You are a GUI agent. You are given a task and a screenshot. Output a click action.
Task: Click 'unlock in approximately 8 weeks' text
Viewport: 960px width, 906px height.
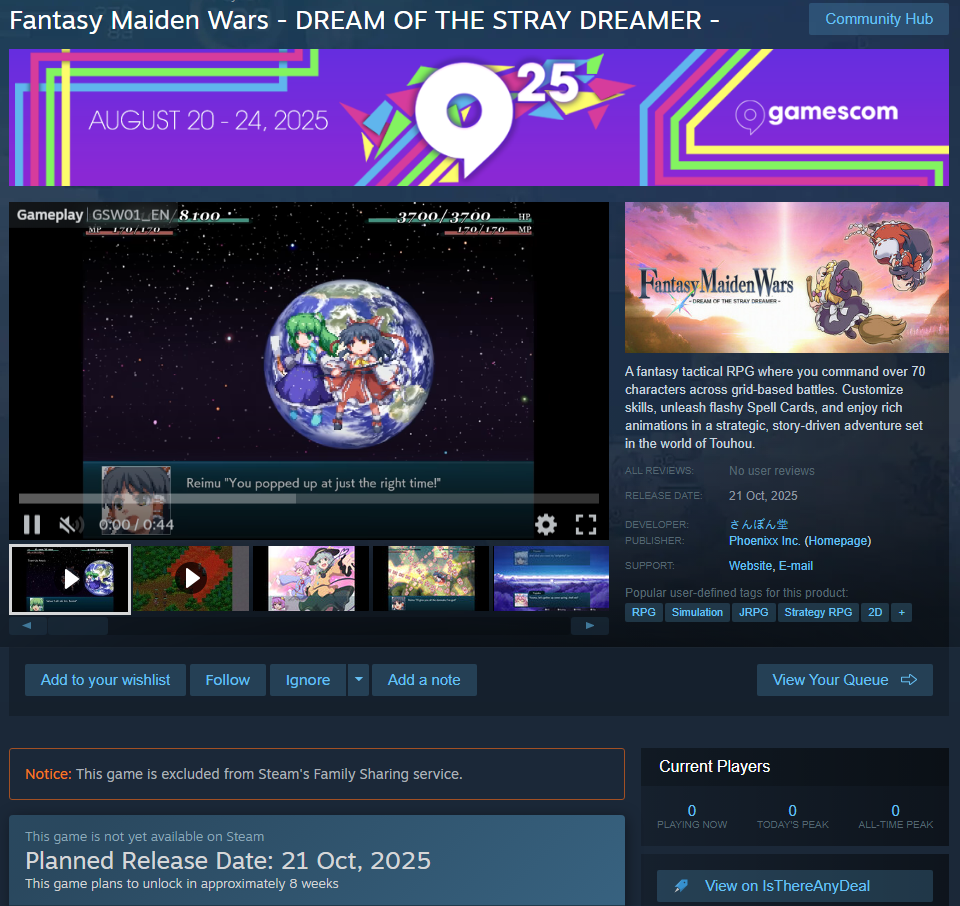[243, 884]
